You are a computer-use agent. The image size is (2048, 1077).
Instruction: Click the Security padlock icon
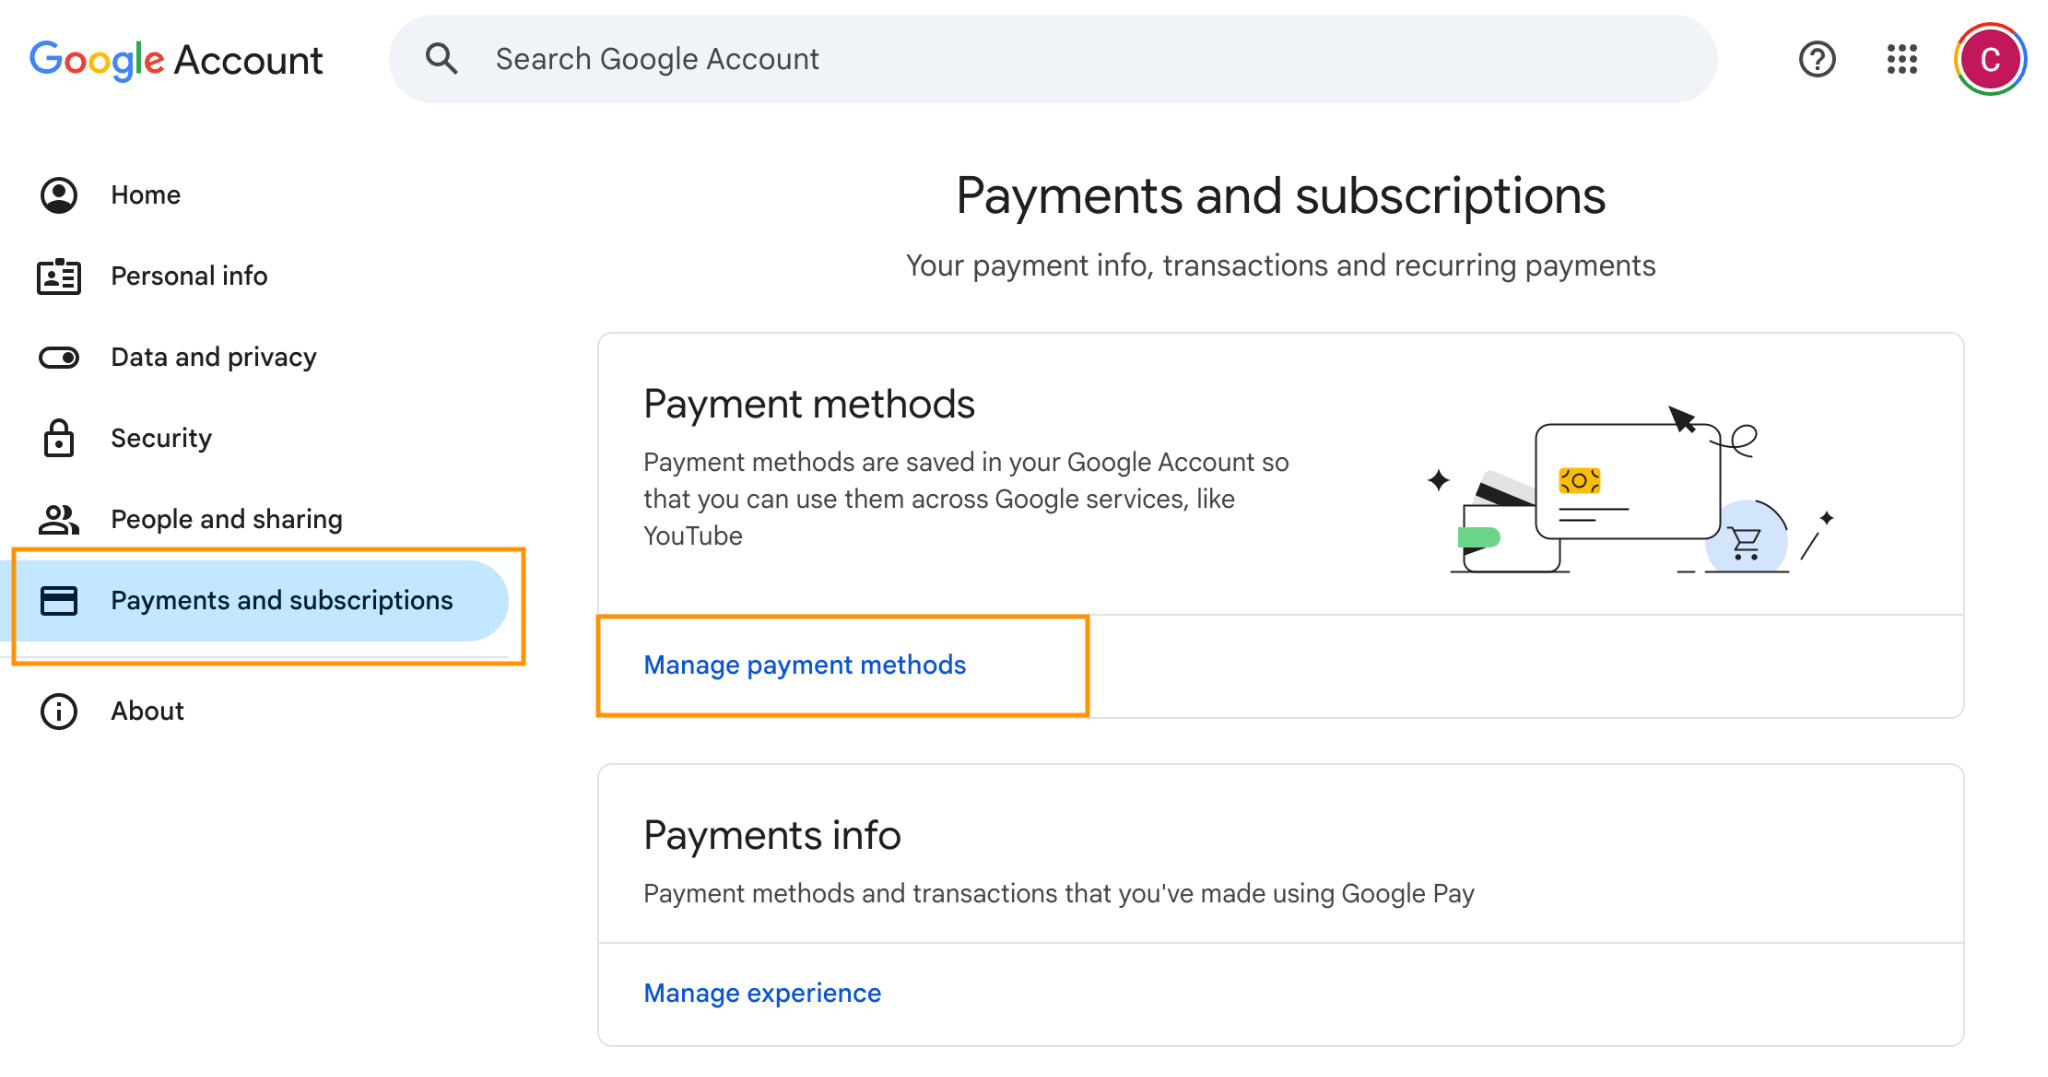(59, 438)
